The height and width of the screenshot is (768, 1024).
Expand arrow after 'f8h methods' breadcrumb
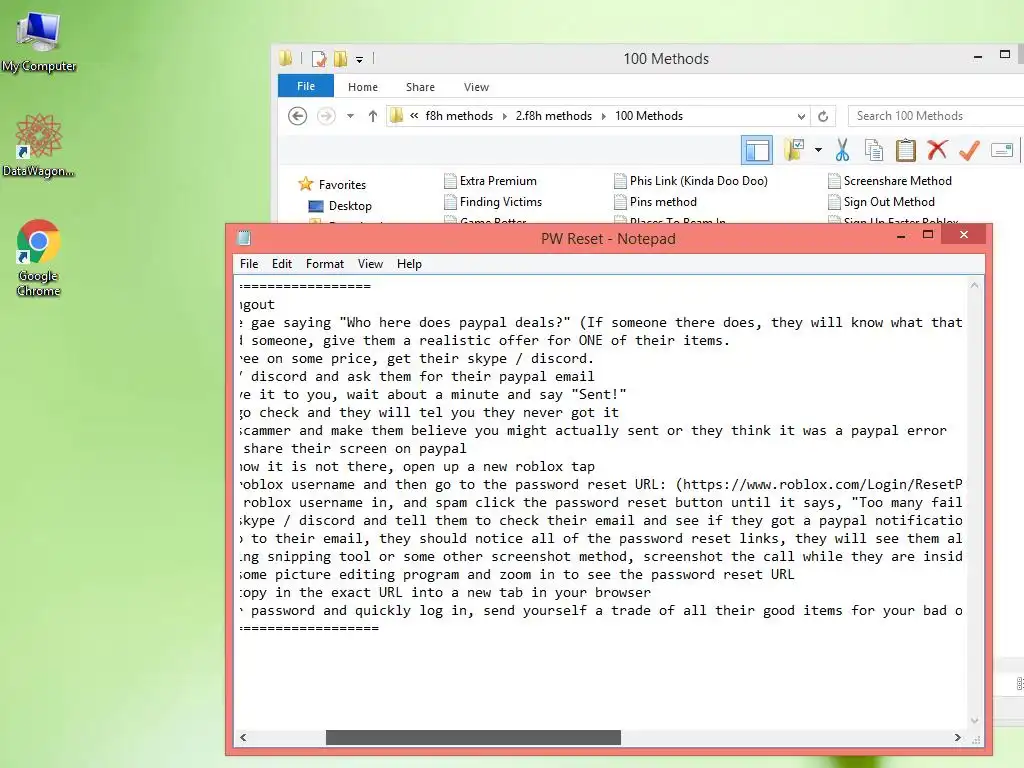505,116
